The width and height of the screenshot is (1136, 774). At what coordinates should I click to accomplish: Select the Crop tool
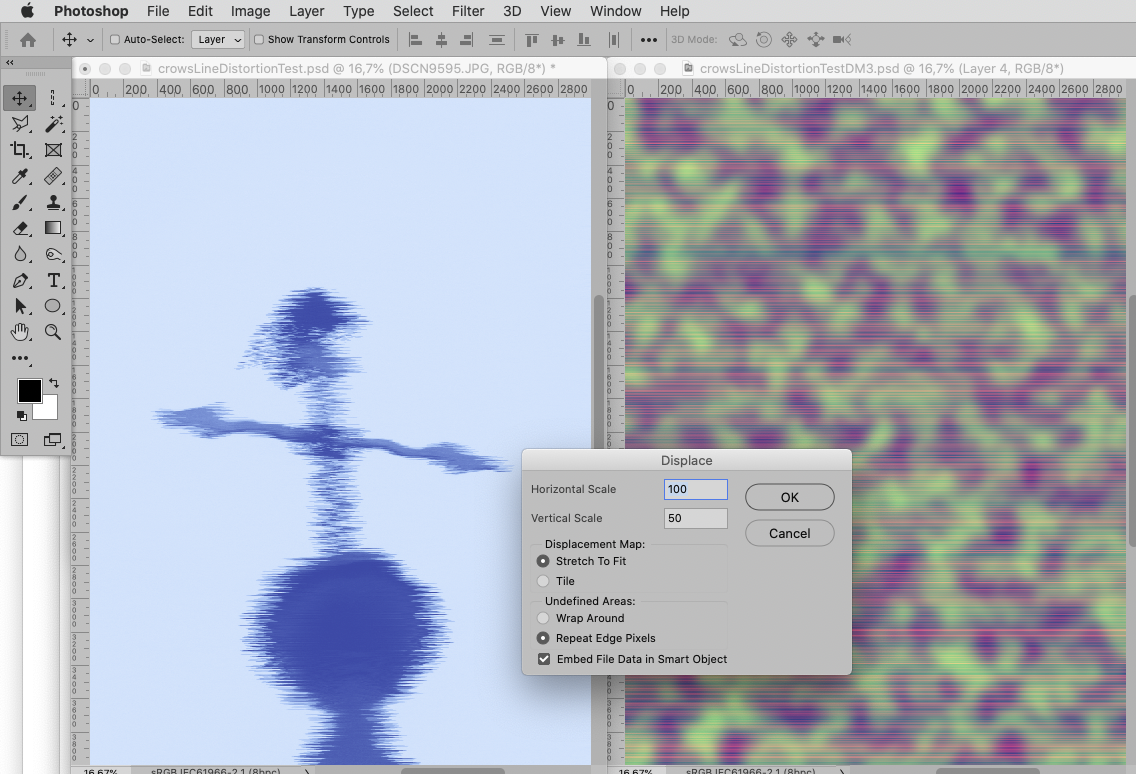(19, 150)
